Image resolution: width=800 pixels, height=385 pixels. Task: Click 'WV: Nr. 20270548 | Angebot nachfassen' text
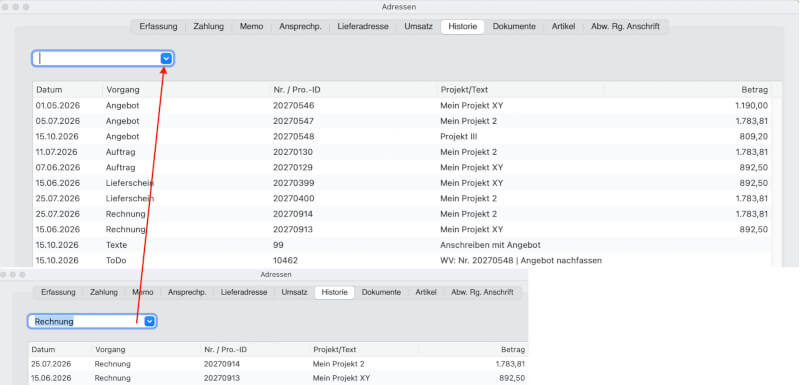pyautogui.click(x=521, y=260)
